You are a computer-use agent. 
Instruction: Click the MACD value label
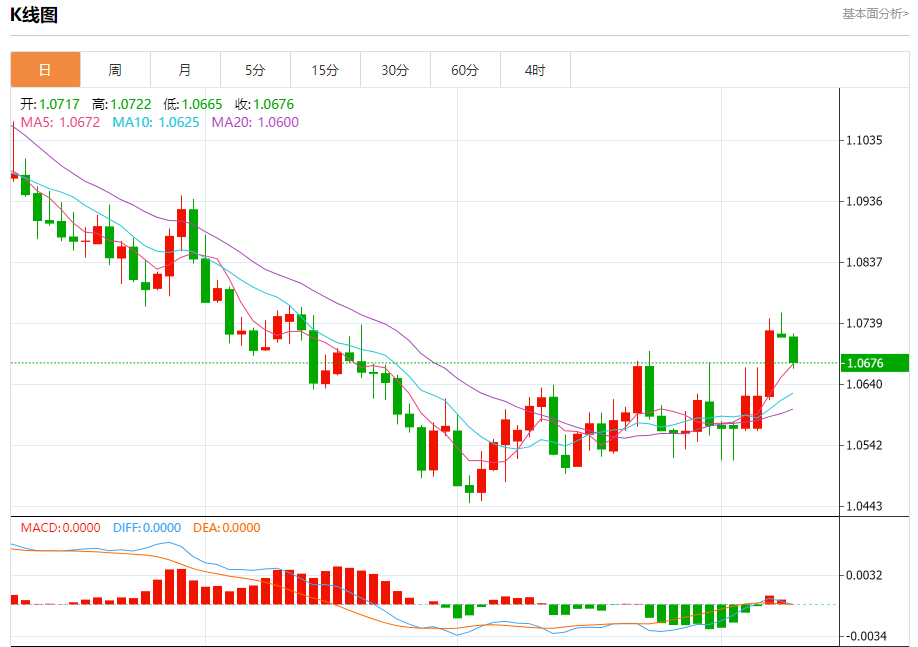pyautogui.click(x=60, y=528)
